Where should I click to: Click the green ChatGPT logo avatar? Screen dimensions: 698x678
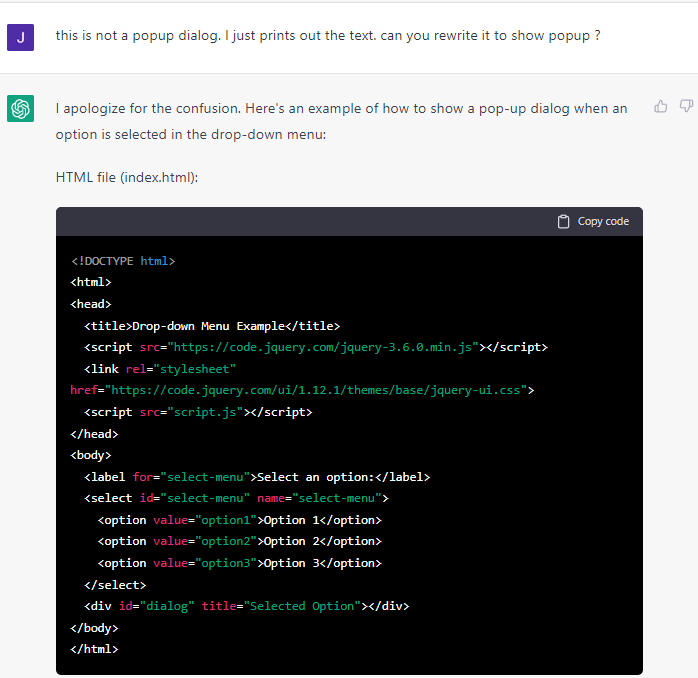pyautogui.click(x=20, y=108)
